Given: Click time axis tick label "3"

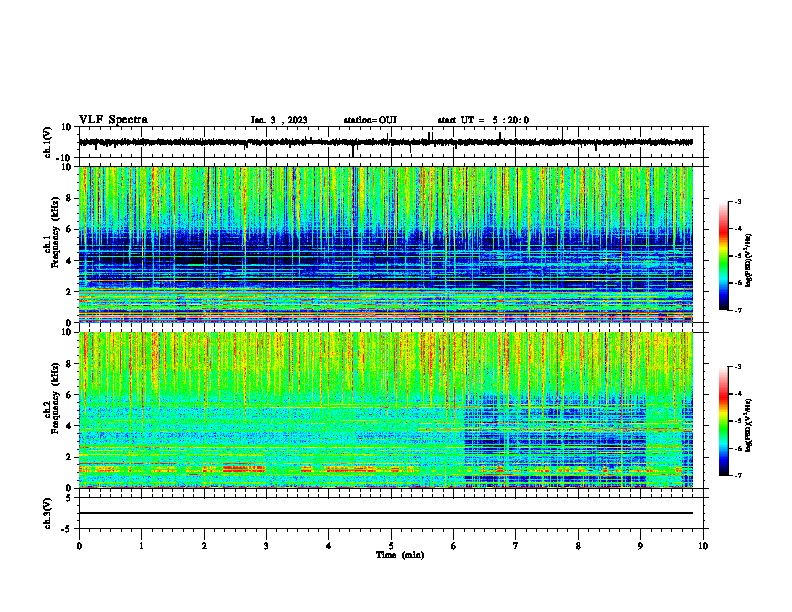Looking at the screenshot, I should click(266, 546).
